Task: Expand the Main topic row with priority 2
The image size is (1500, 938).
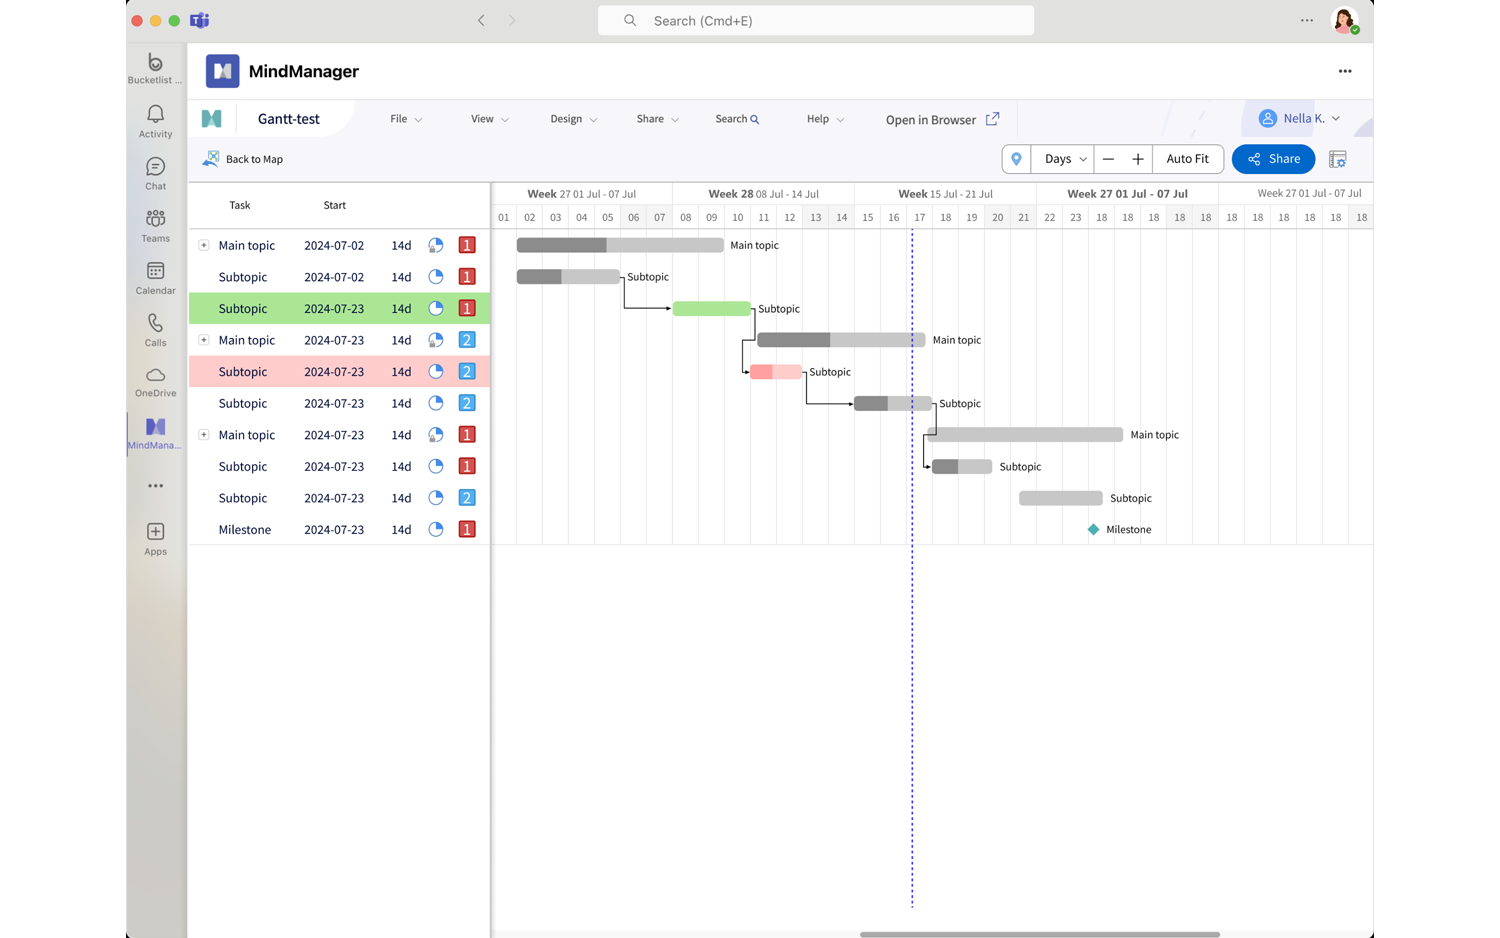Action: click(x=204, y=340)
